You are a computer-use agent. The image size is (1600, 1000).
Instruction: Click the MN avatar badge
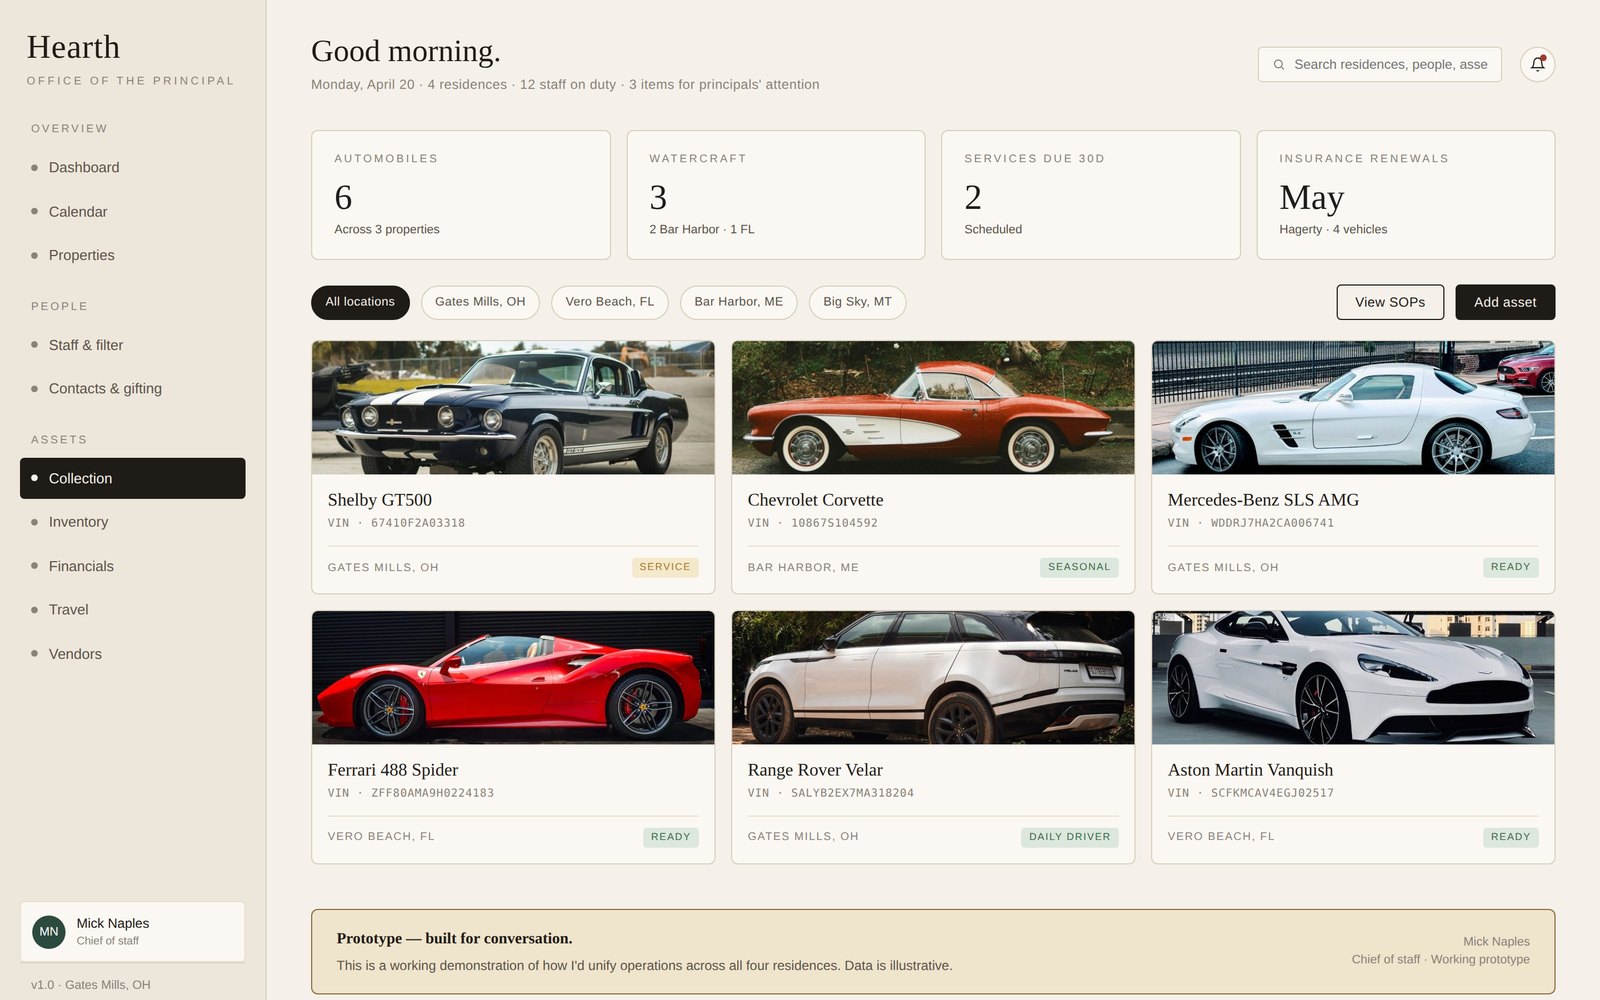point(49,932)
